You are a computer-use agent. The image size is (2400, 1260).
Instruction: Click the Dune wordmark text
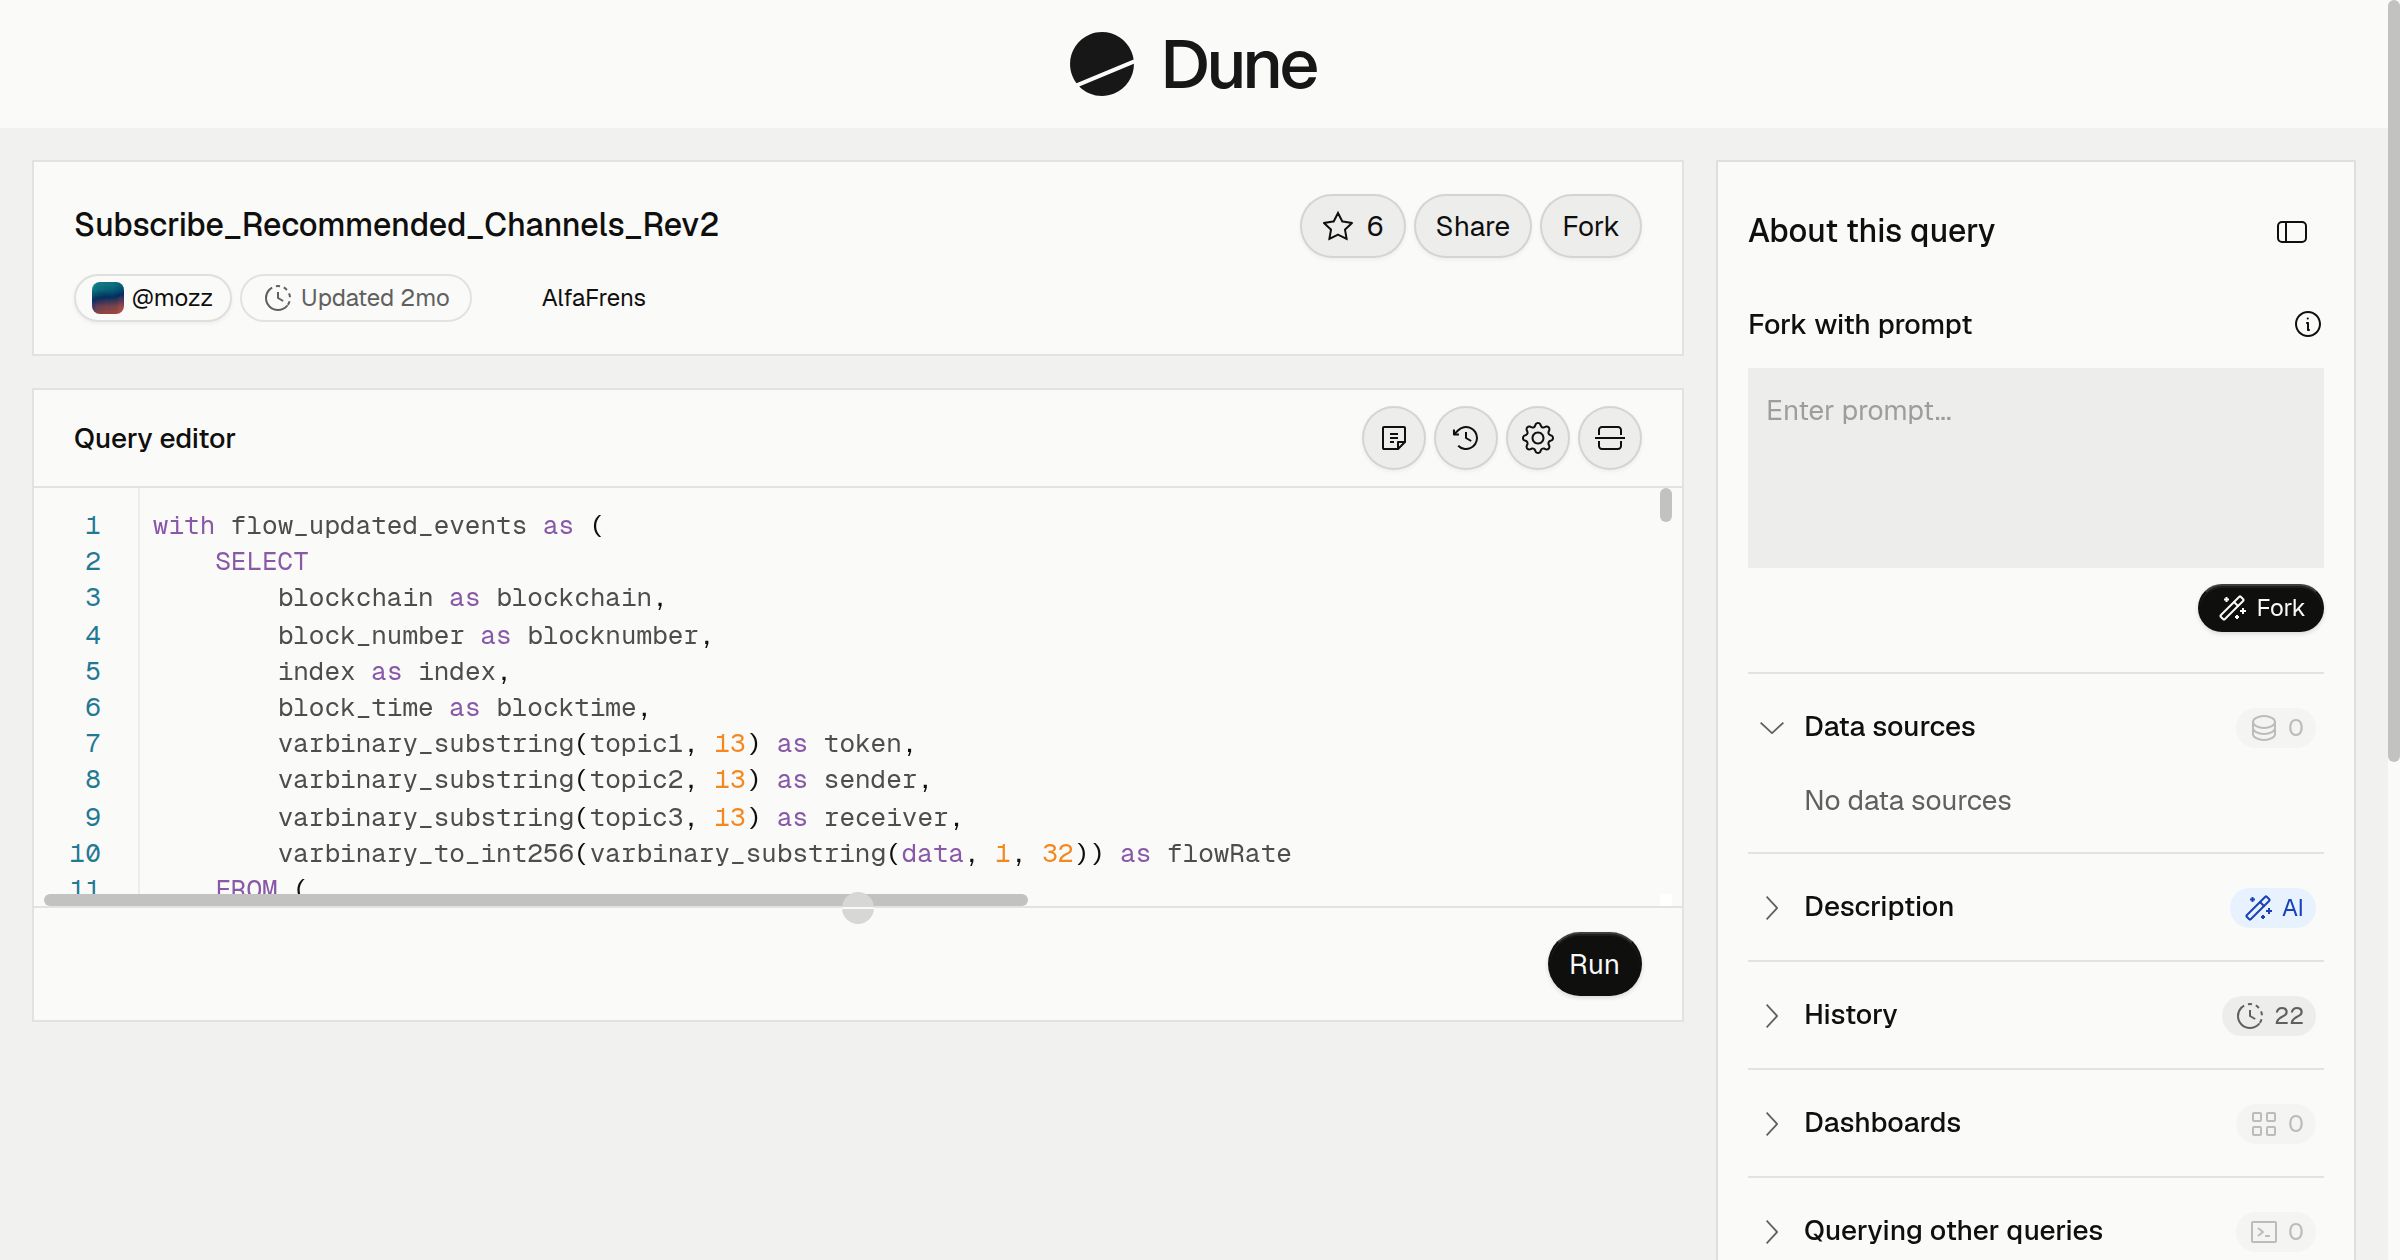click(x=1239, y=65)
